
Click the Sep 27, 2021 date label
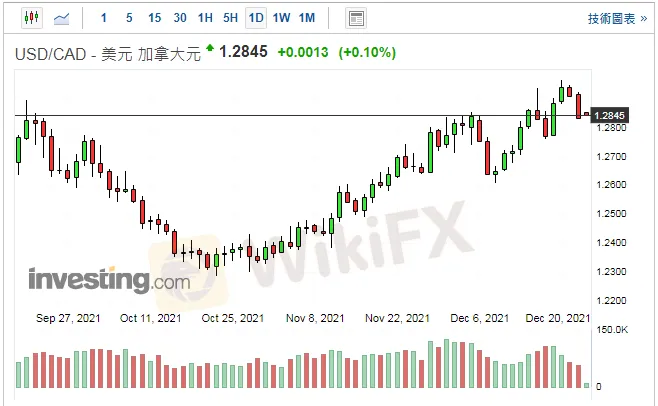tap(68, 318)
